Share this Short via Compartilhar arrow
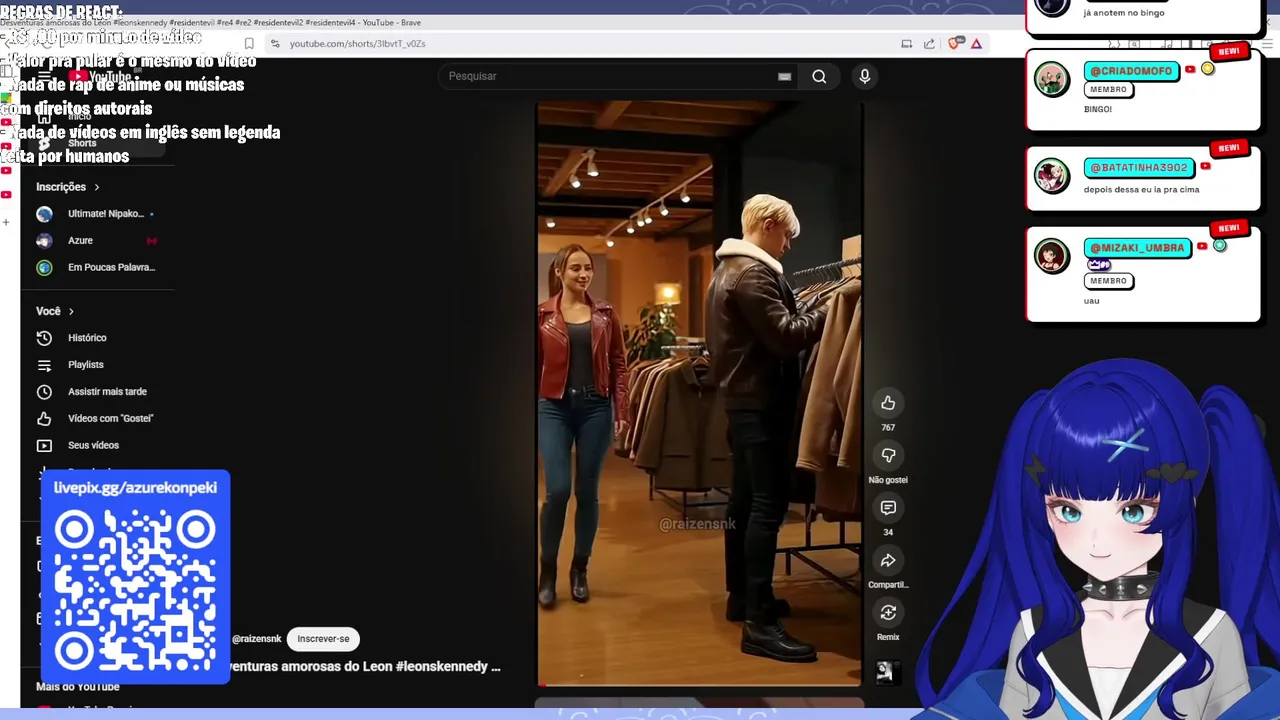Screen dimensions: 1280x720 (888, 561)
